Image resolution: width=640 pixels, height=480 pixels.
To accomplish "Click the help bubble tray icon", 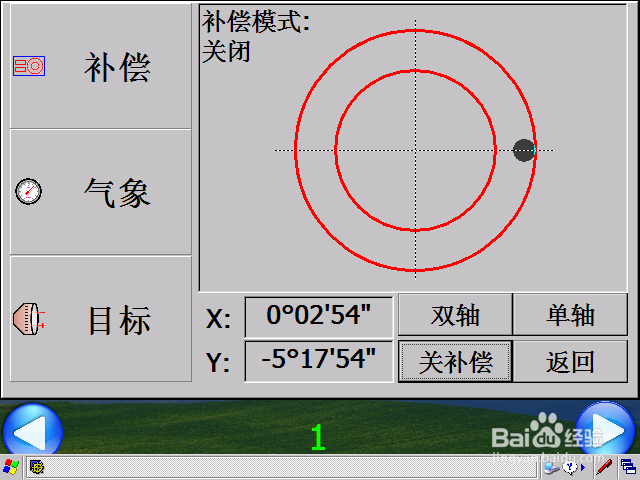I will 570,467.
